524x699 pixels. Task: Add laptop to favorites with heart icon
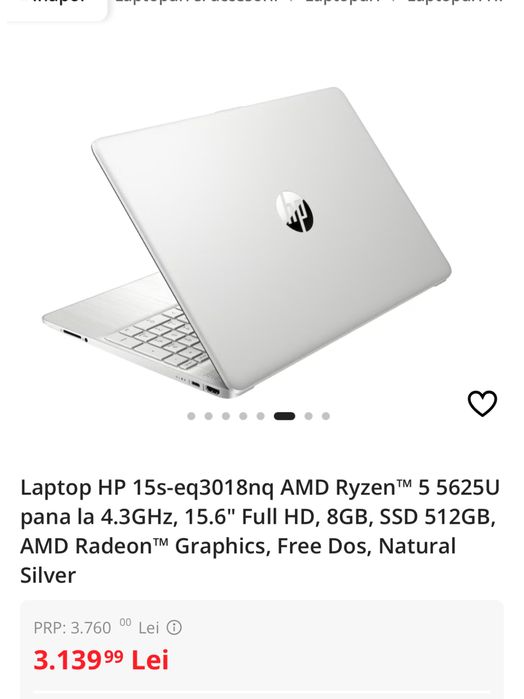pyautogui.click(x=482, y=403)
